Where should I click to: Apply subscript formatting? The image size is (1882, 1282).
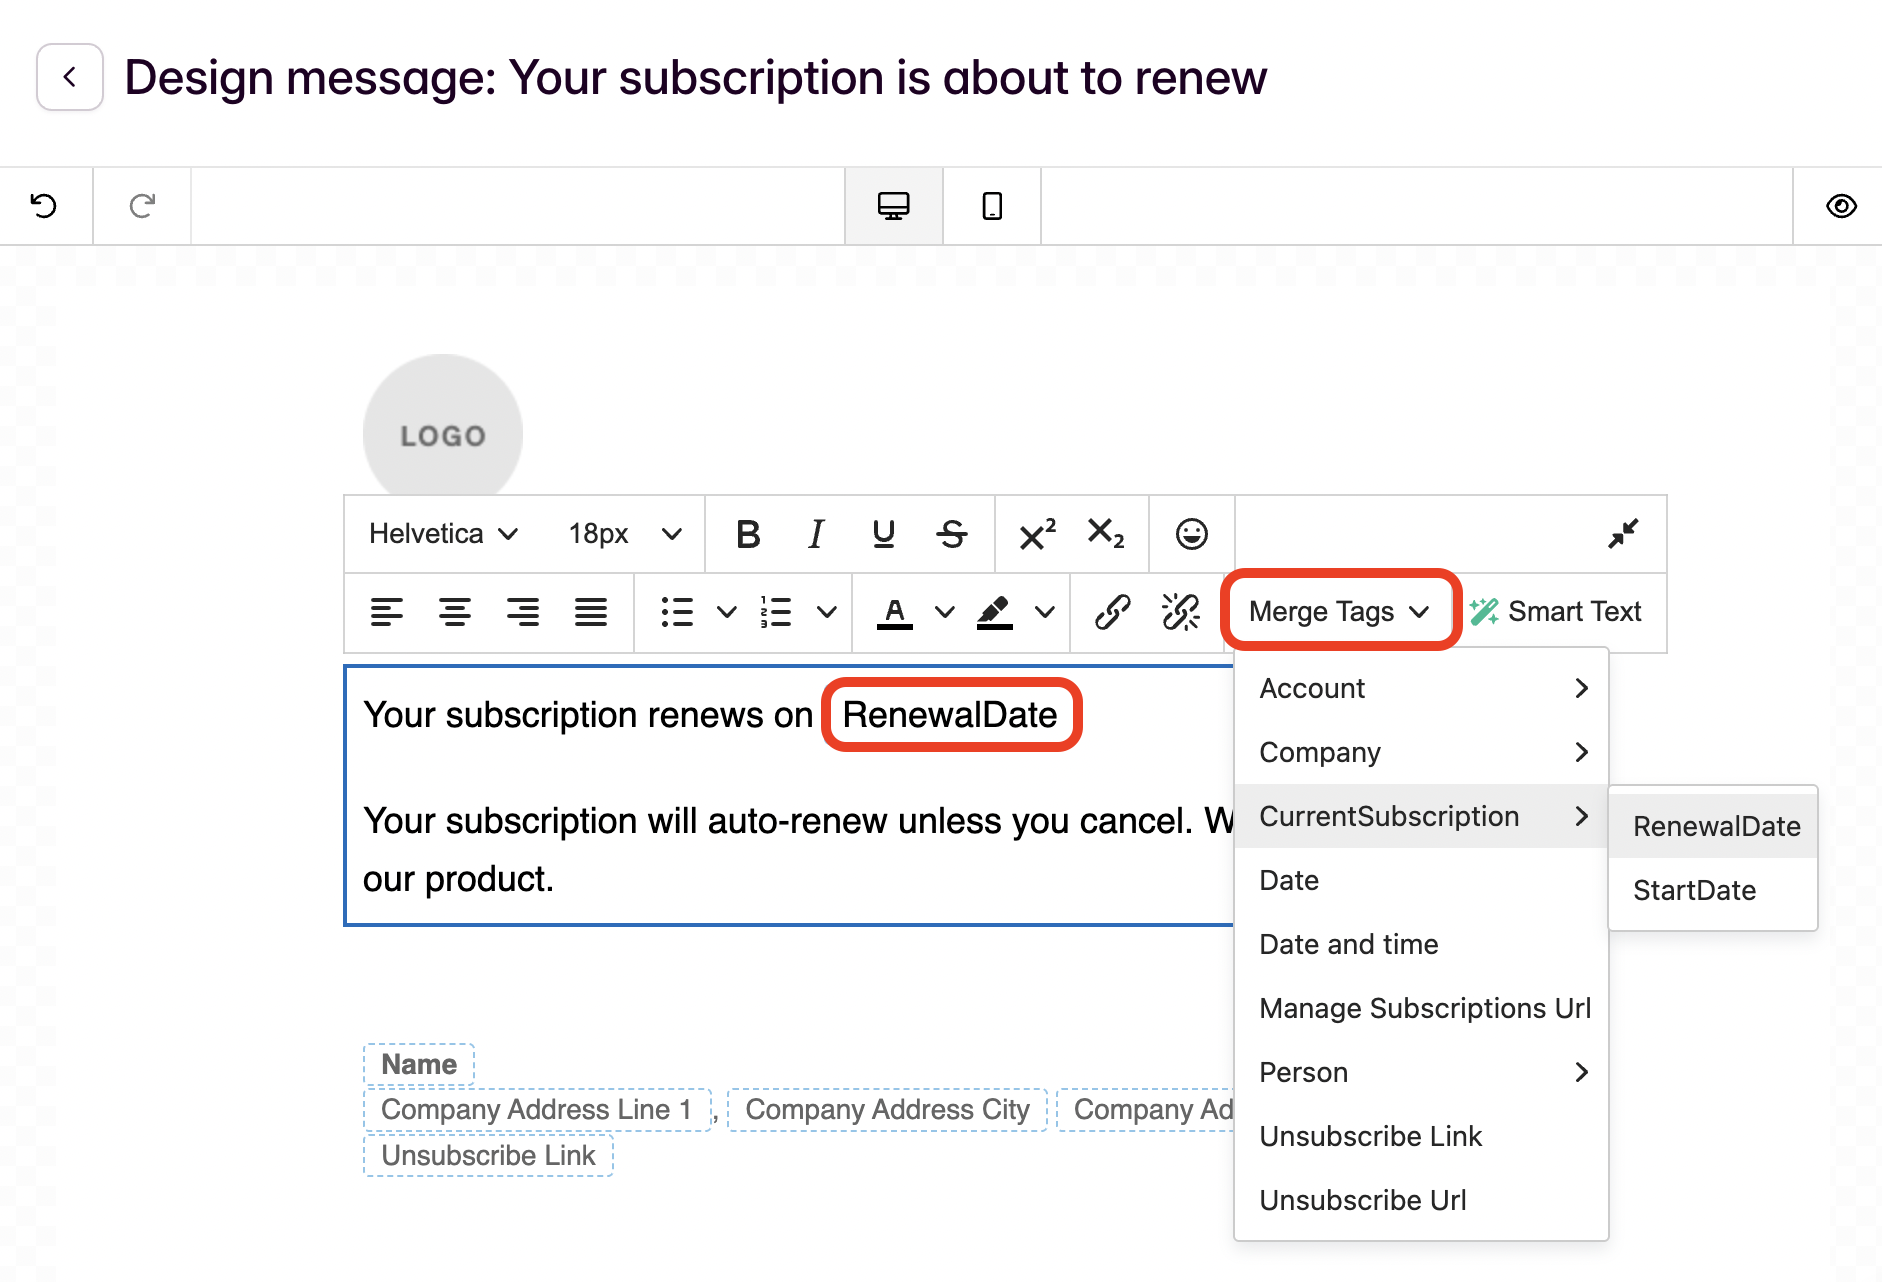click(x=1105, y=534)
